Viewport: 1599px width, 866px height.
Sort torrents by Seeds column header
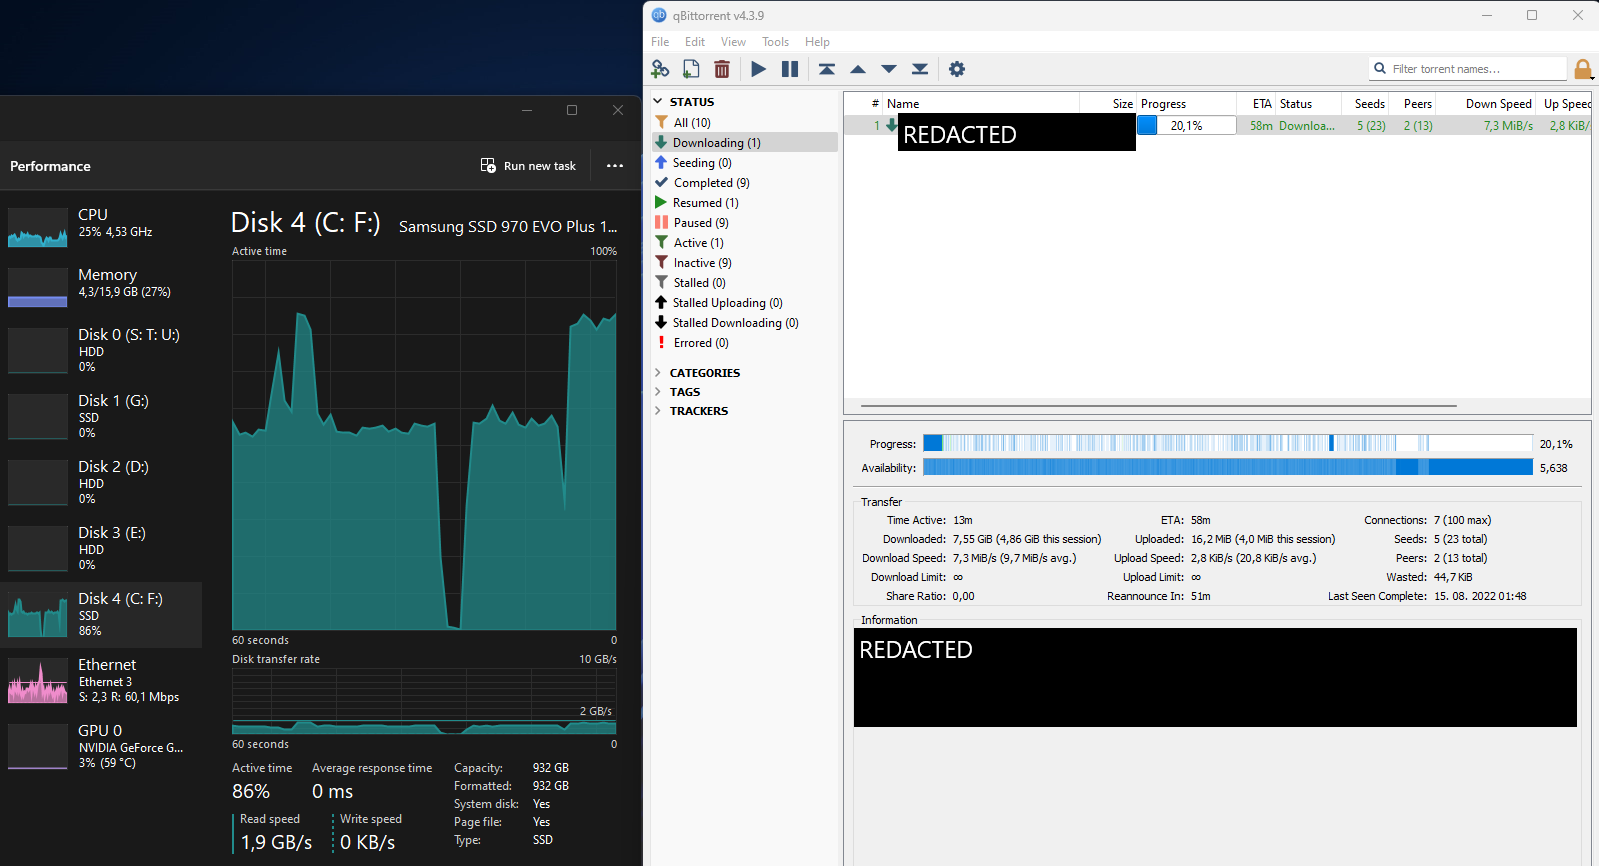(x=1365, y=104)
